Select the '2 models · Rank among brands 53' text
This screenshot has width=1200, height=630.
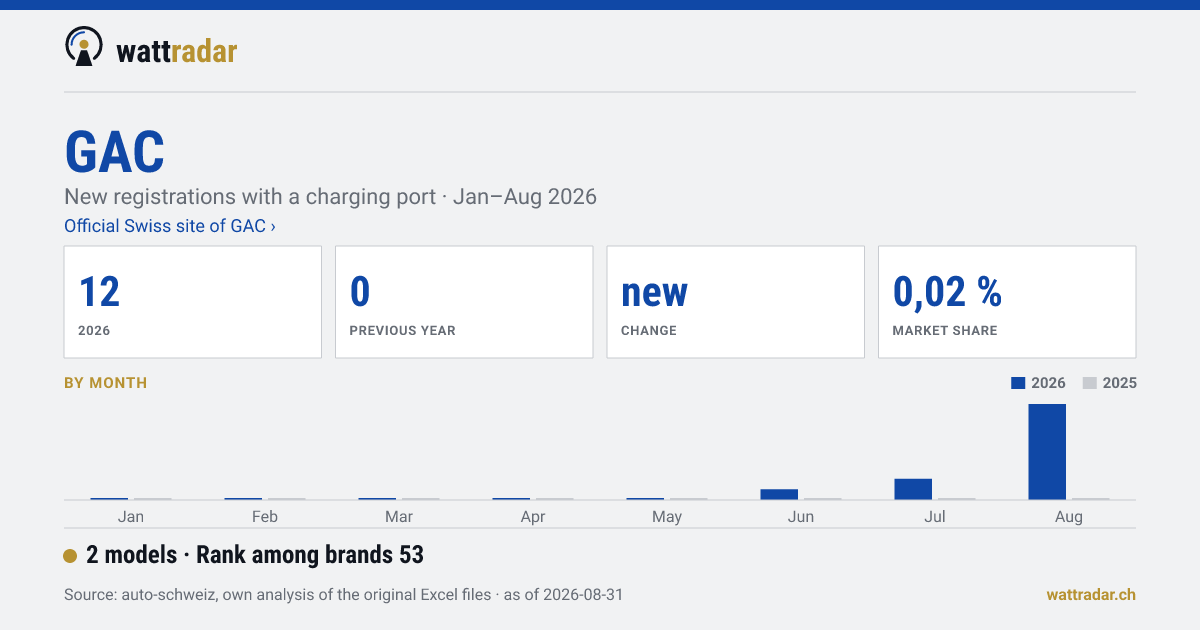pyautogui.click(x=255, y=555)
